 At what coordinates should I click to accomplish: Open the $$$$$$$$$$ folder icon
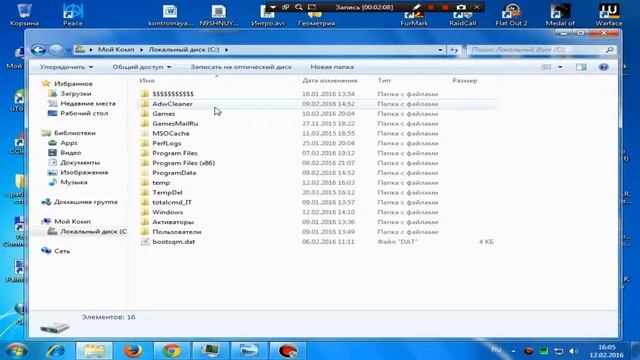tap(144, 94)
